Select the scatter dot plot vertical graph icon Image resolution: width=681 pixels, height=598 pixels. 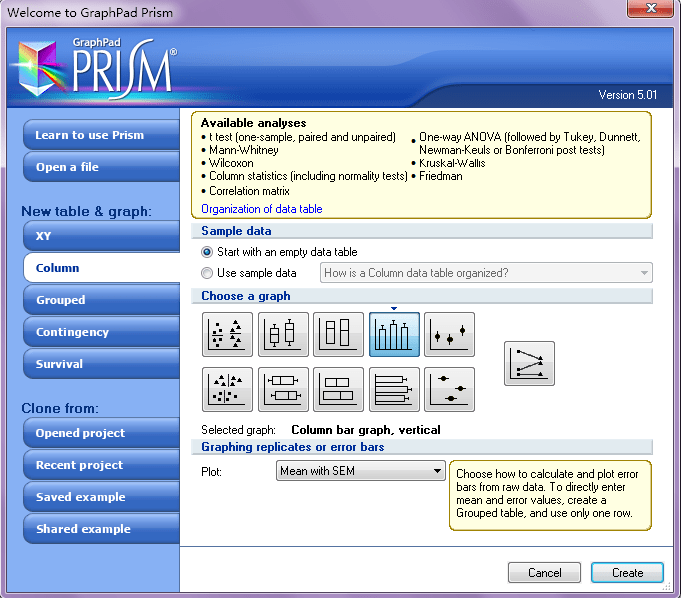pyautogui.click(x=227, y=334)
